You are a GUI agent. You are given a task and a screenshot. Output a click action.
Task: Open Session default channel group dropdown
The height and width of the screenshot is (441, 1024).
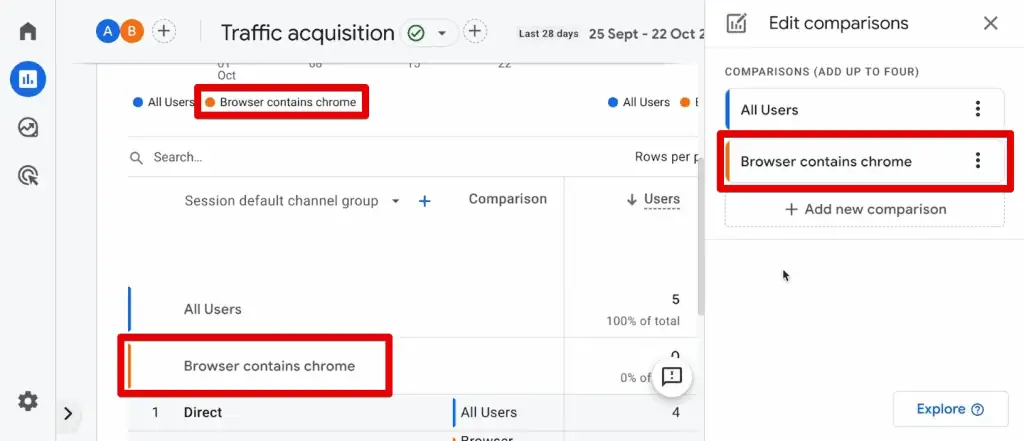pyautogui.click(x=395, y=201)
